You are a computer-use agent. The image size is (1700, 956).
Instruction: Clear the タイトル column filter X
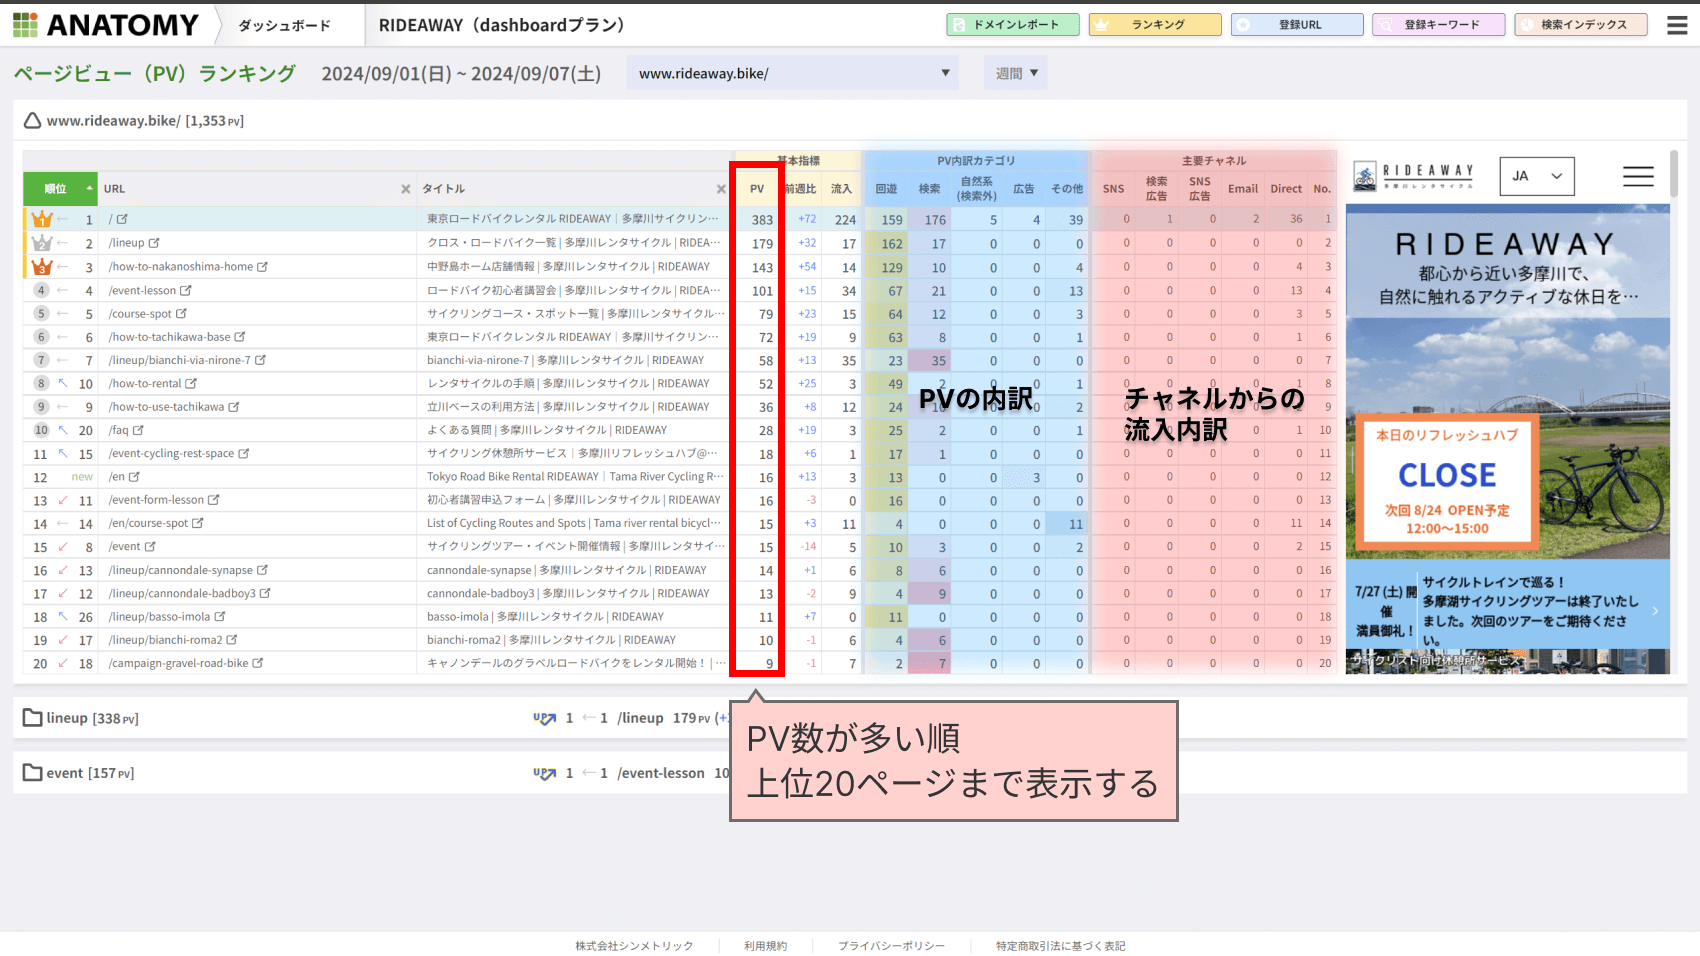(721, 188)
